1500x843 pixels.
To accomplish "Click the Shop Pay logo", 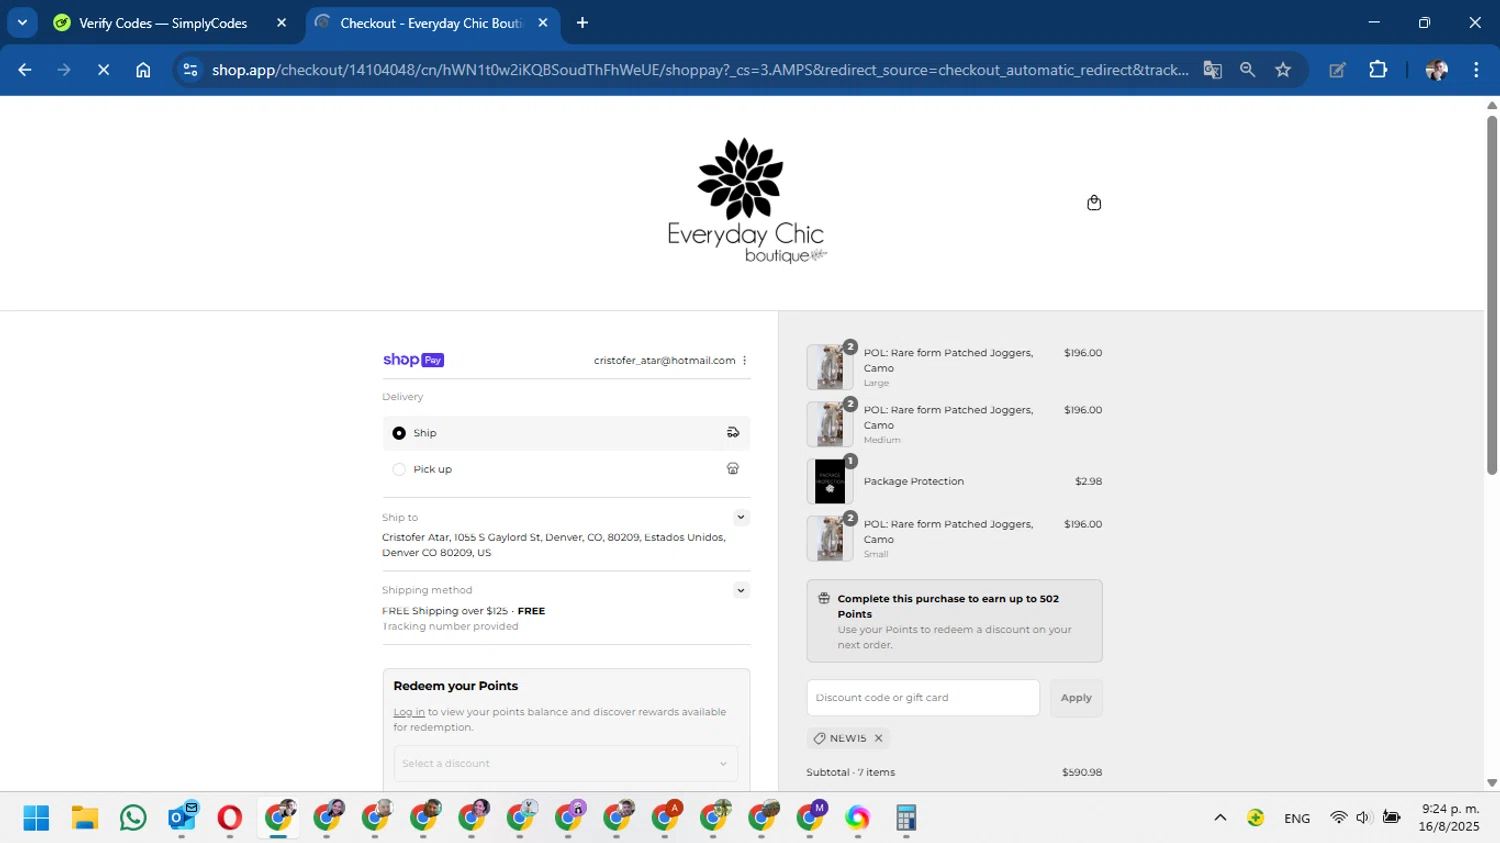I will click(x=413, y=360).
